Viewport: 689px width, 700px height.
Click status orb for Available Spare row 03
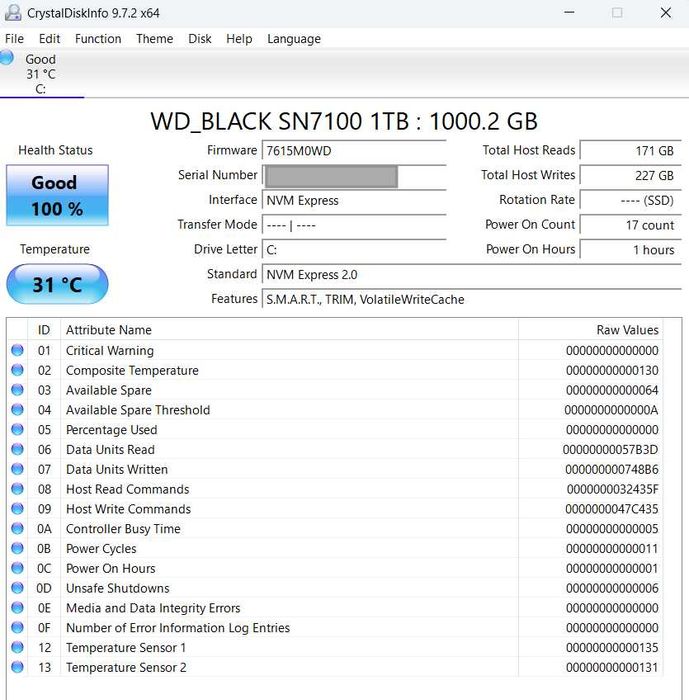pos(17,390)
